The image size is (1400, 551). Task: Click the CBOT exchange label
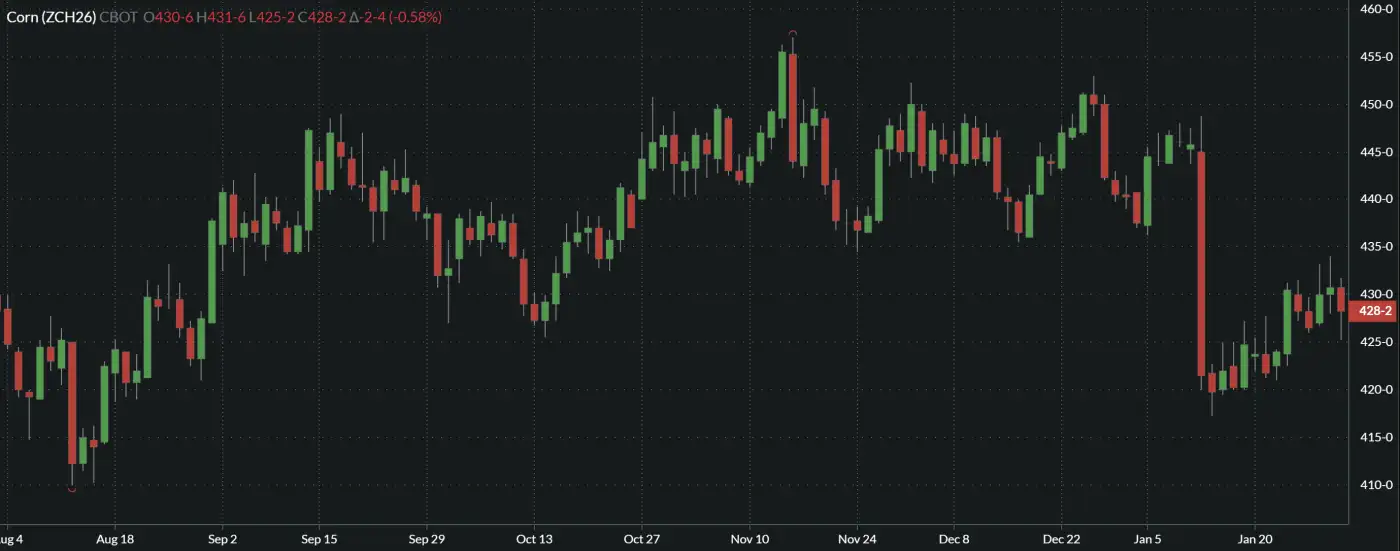tap(119, 18)
